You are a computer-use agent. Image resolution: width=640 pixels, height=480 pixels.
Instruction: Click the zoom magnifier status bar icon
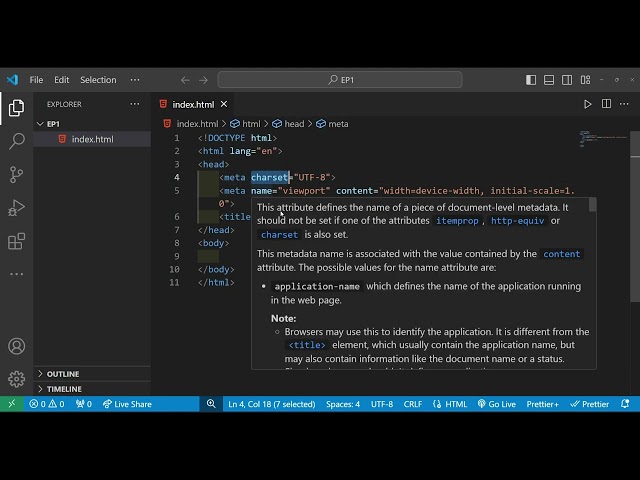[x=211, y=404]
